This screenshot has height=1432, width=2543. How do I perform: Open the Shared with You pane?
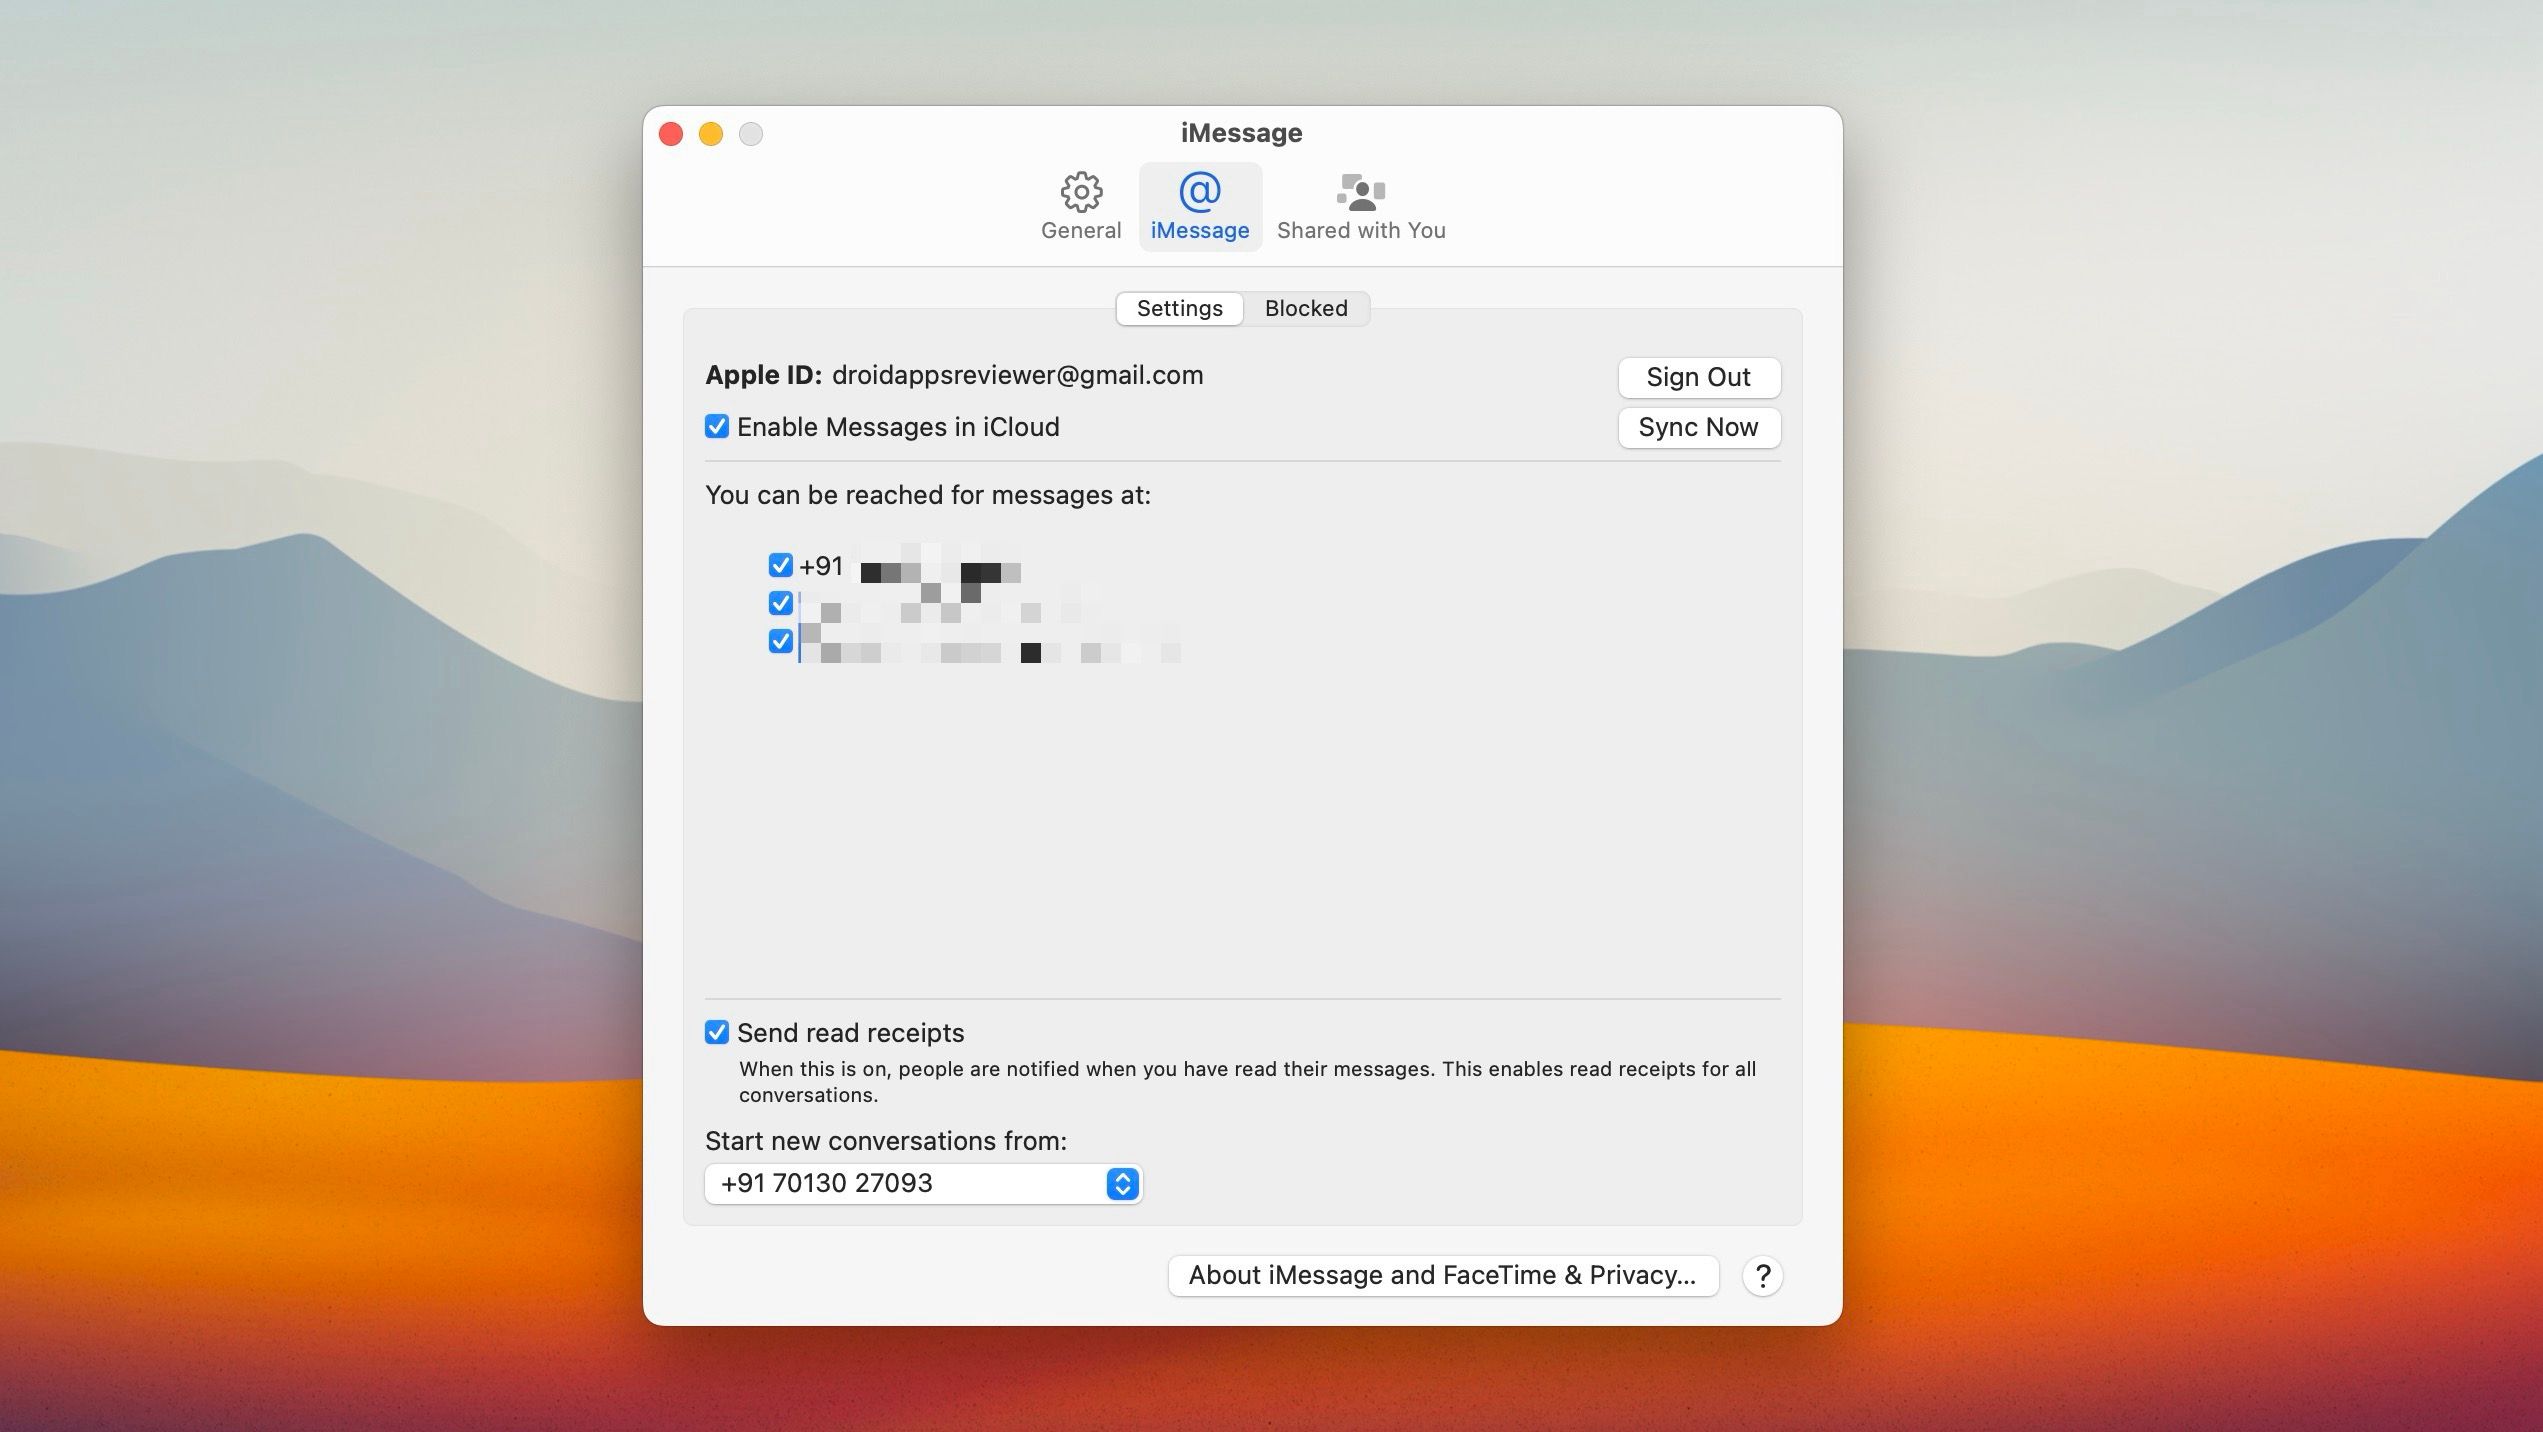pos(1360,205)
